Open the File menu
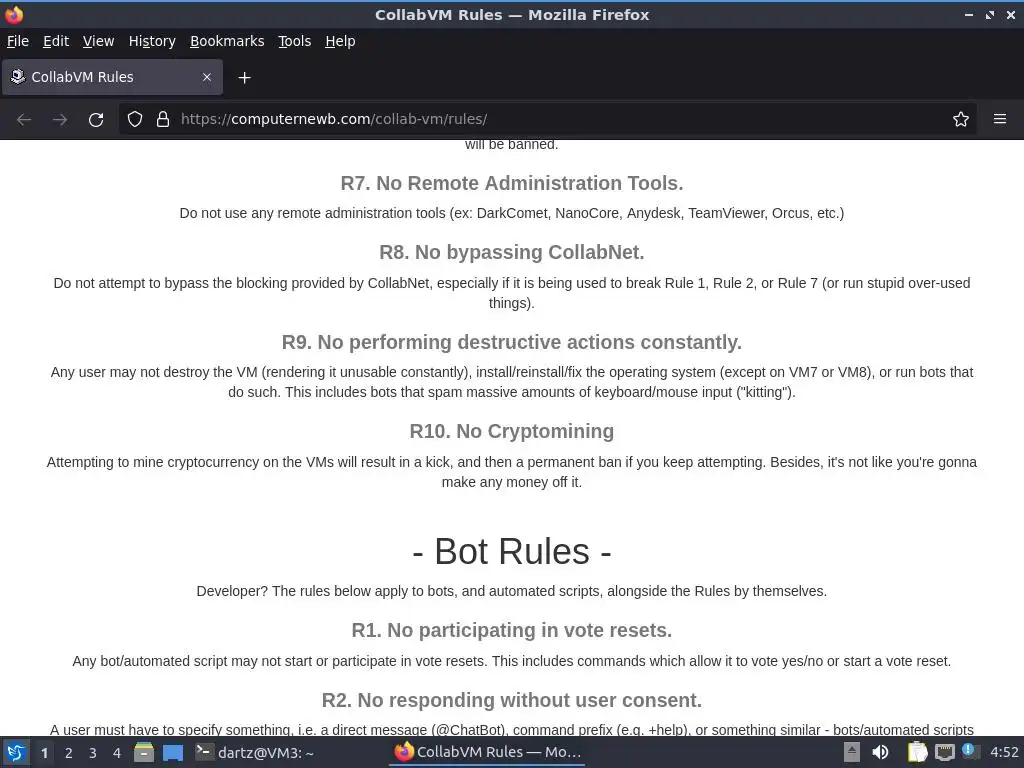1024x768 pixels. [18, 41]
